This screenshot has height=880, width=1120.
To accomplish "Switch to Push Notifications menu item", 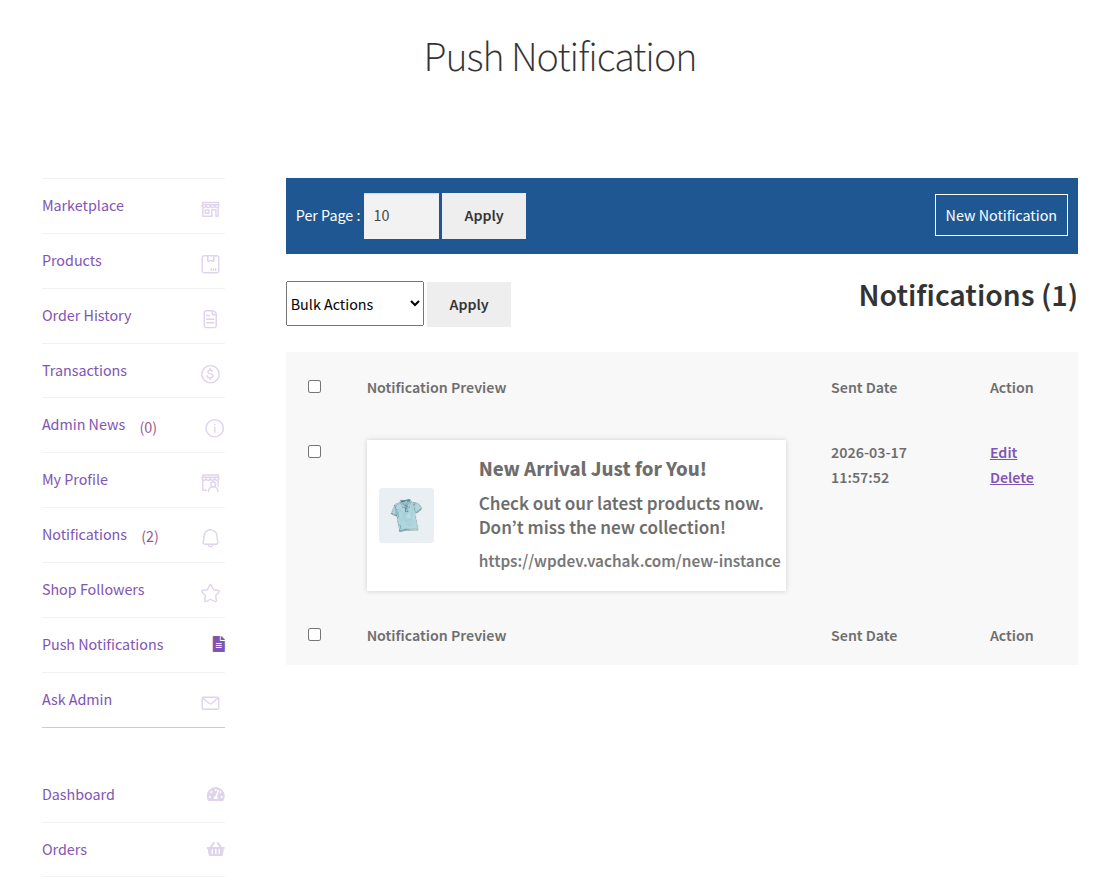I will (x=102, y=644).
